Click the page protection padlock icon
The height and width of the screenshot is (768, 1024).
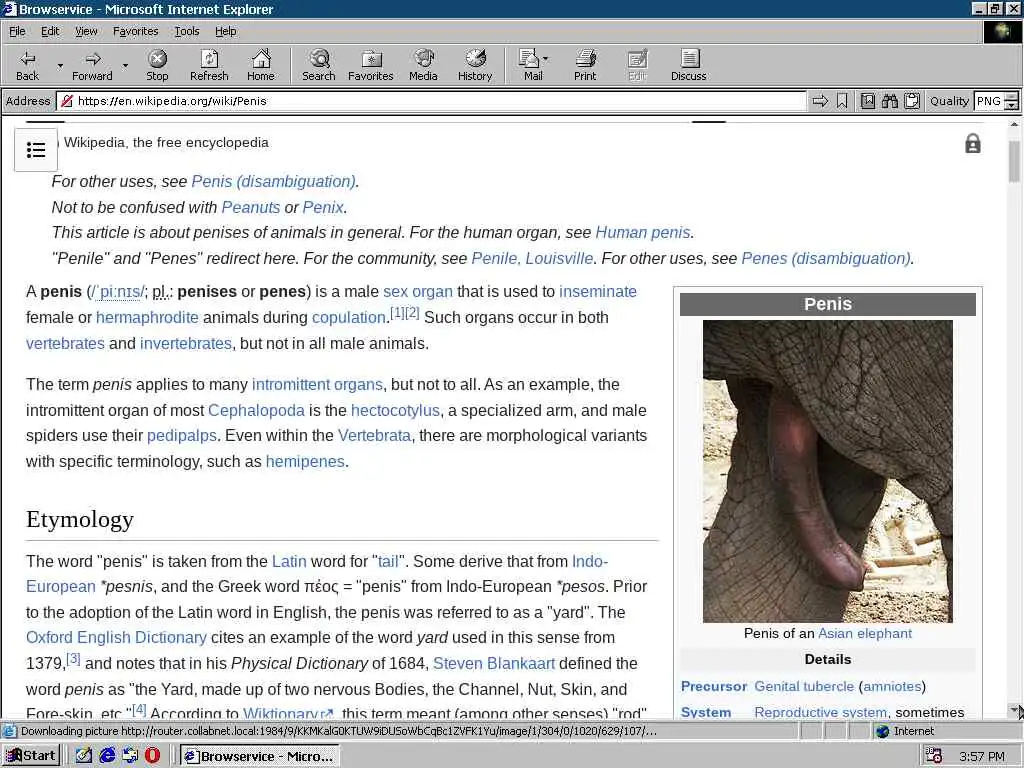coord(972,144)
